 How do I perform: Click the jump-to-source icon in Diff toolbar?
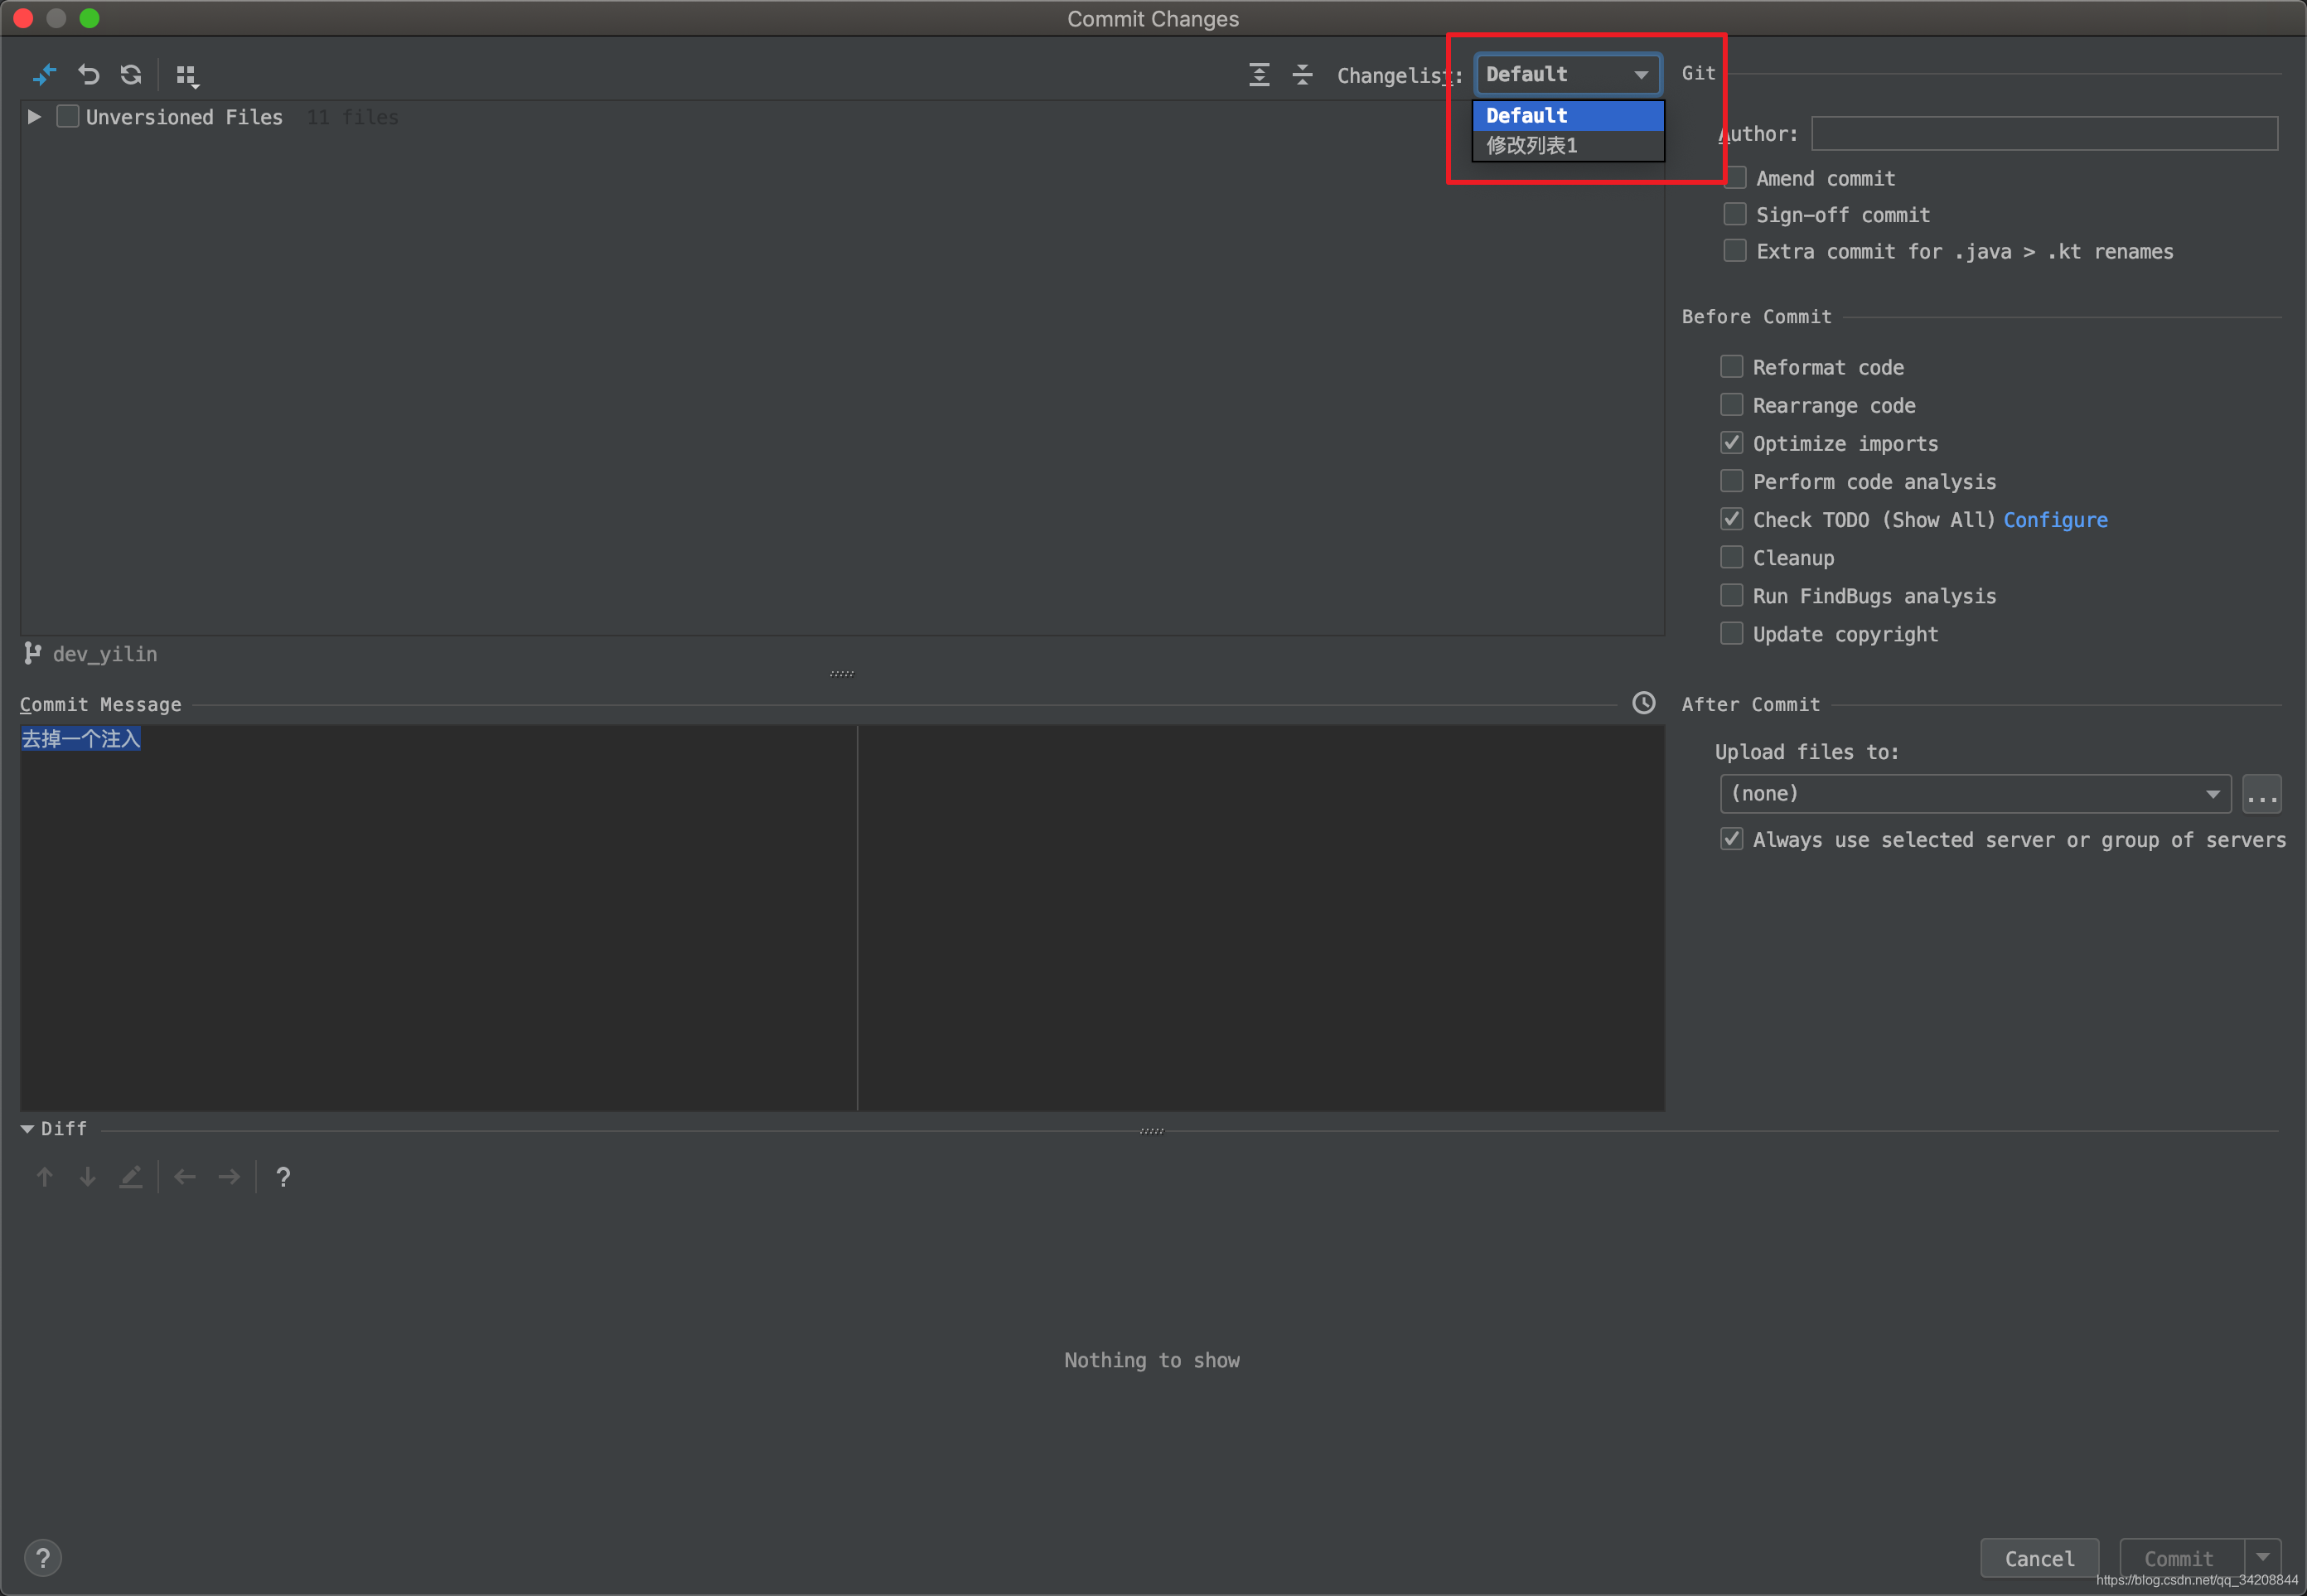tap(131, 1177)
